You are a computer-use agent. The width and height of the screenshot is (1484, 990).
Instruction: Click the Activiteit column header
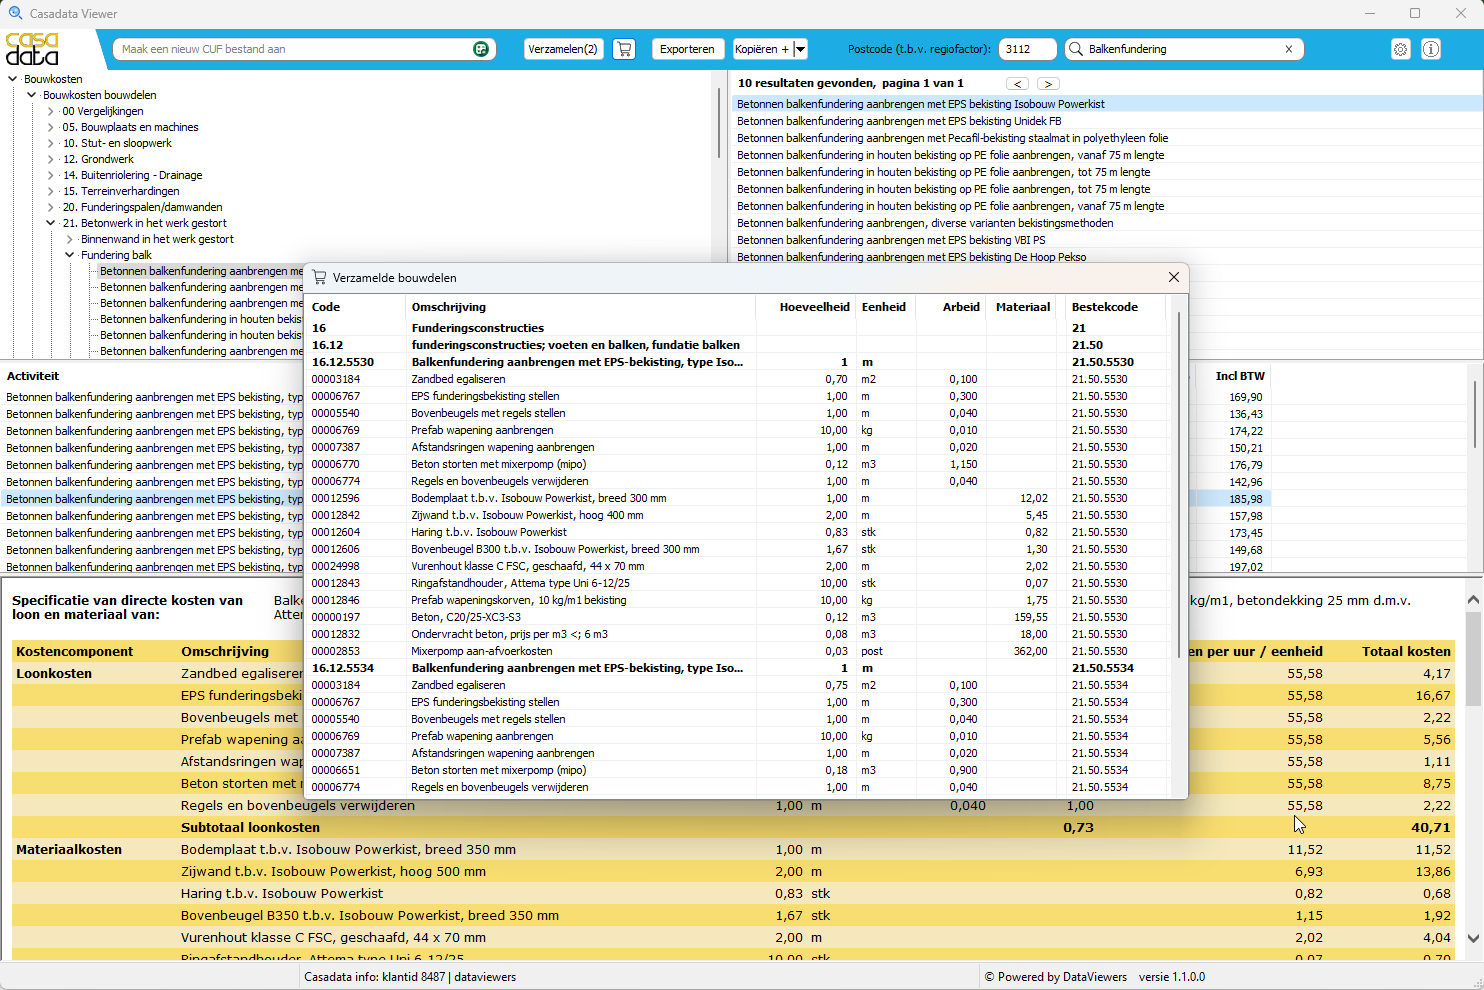click(33, 376)
